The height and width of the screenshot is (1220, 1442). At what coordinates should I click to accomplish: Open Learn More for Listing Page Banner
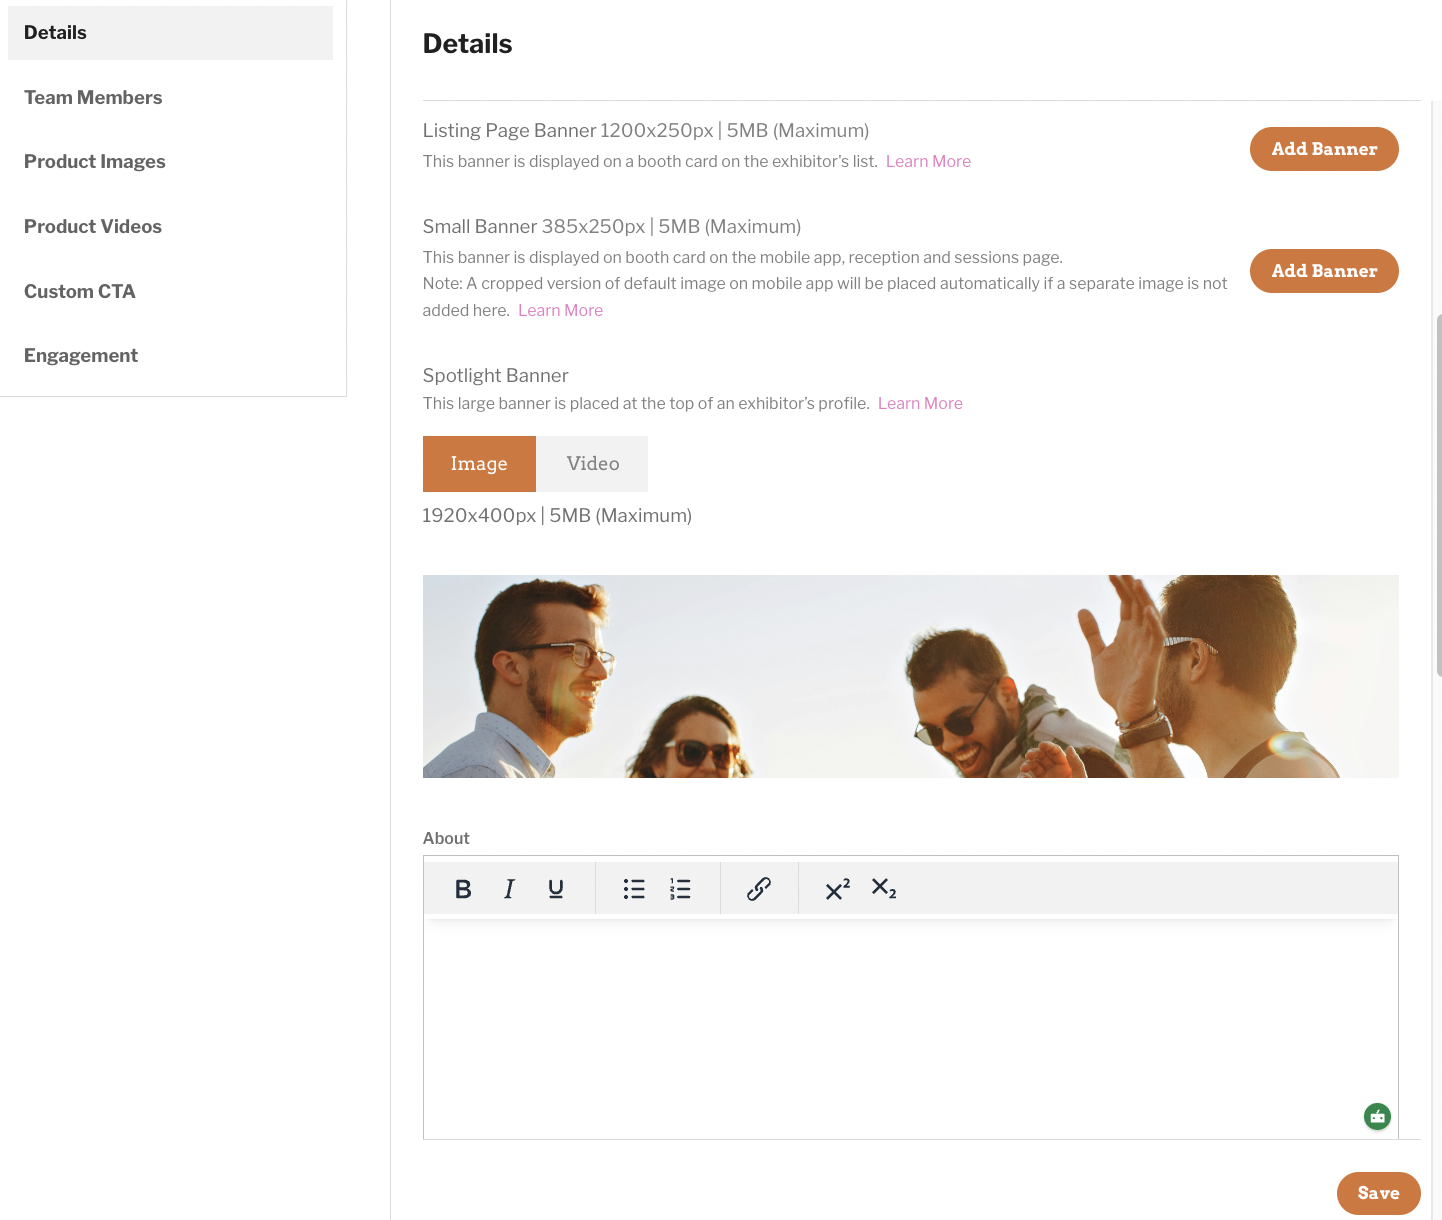tap(928, 162)
